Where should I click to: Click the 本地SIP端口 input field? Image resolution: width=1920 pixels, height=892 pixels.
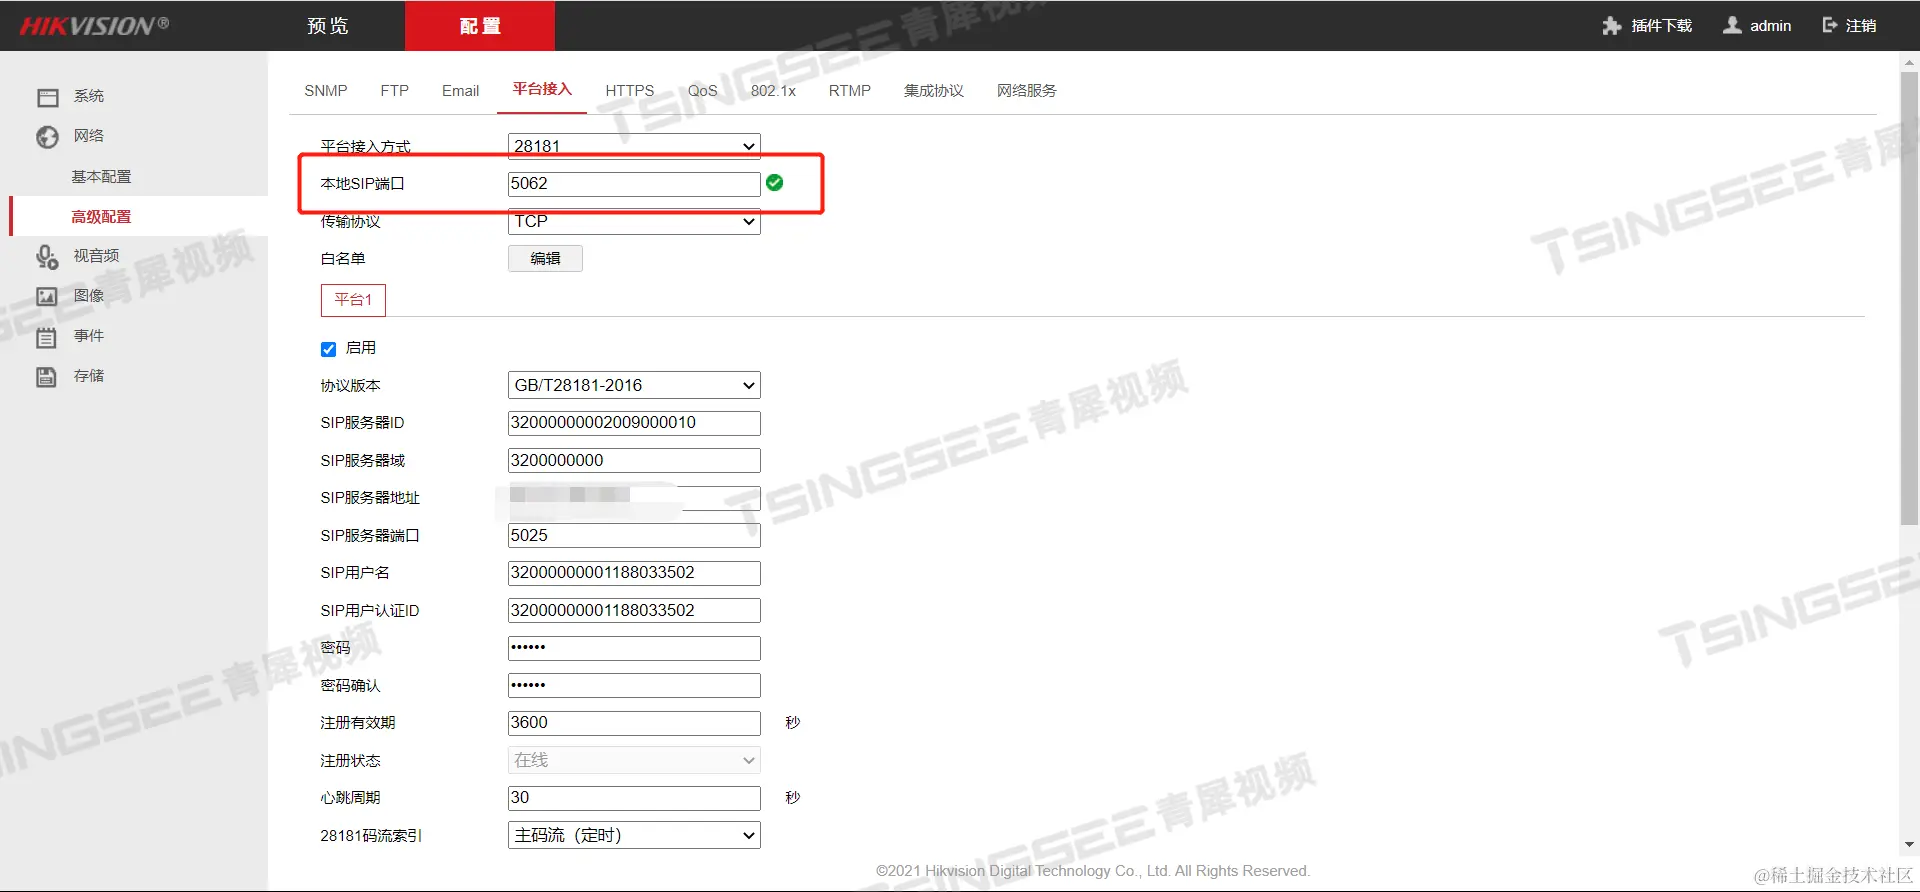pos(634,184)
